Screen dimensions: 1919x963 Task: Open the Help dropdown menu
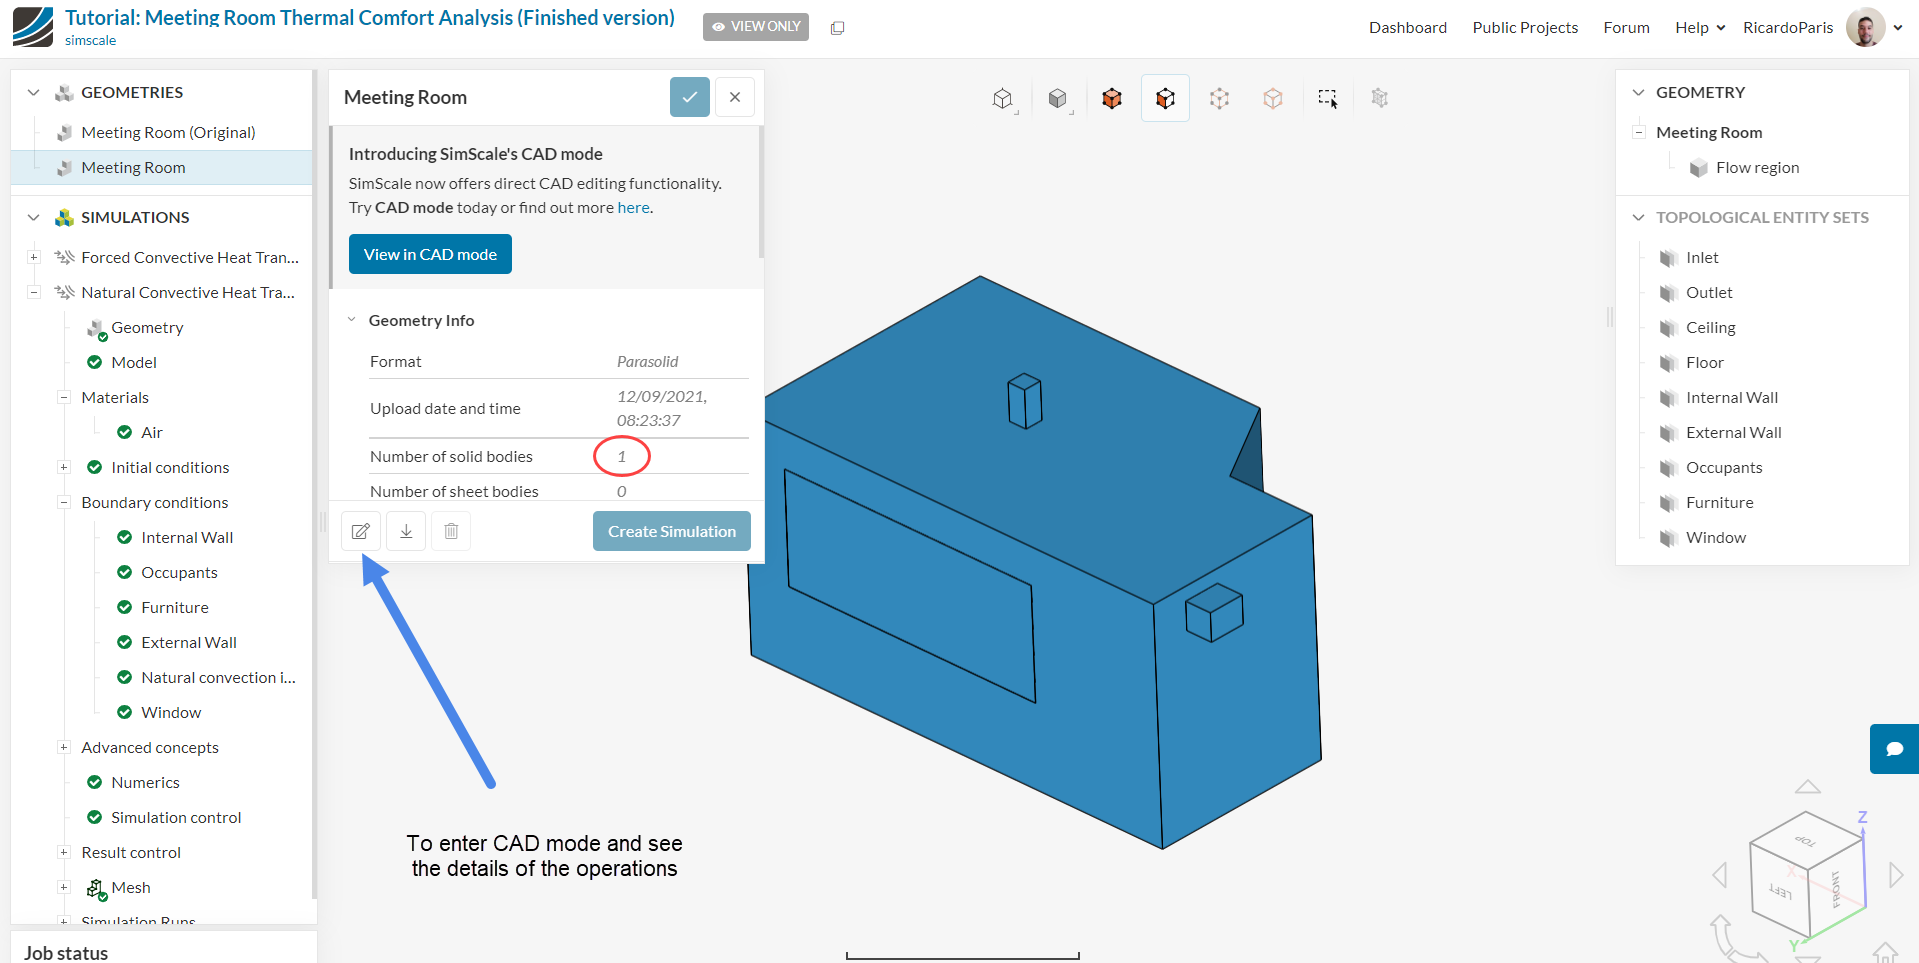point(1700,27)
